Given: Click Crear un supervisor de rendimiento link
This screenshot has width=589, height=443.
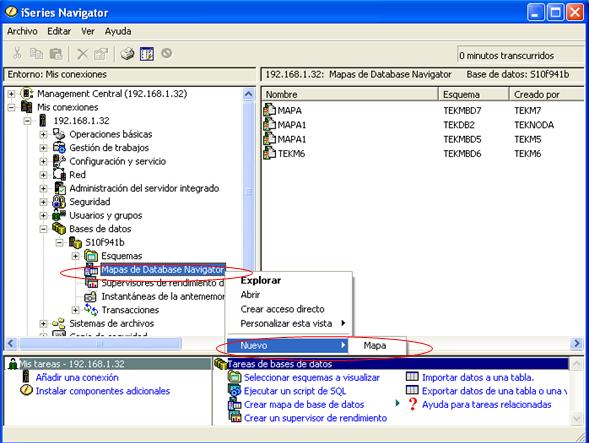Looking at the screenshot, I should (316, 418).
